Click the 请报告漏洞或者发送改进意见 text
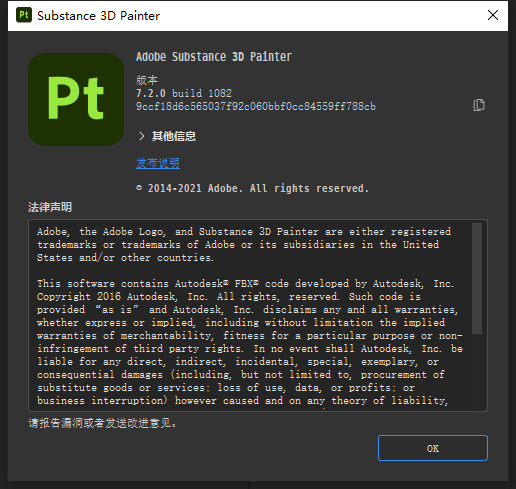Image resolution: width=516 pixels, height=489 pixels. (x=102, y=423)
